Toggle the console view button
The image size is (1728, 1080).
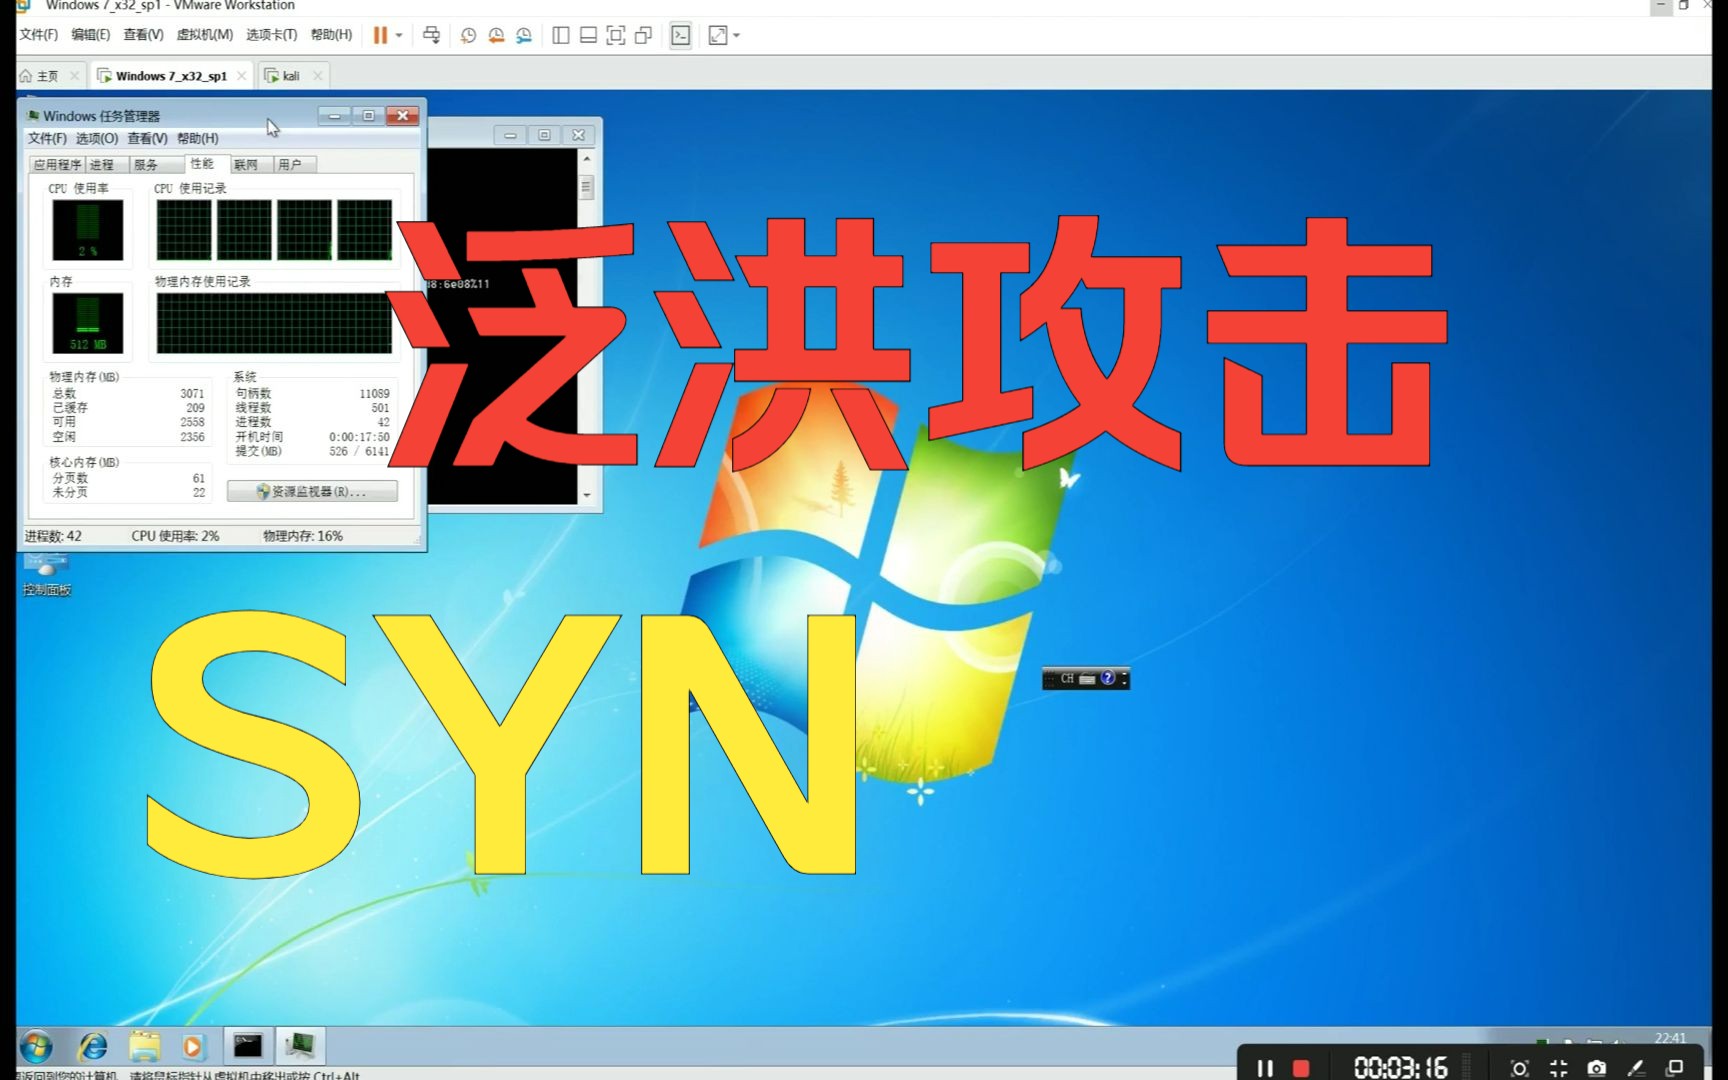(x=681, y=35)
